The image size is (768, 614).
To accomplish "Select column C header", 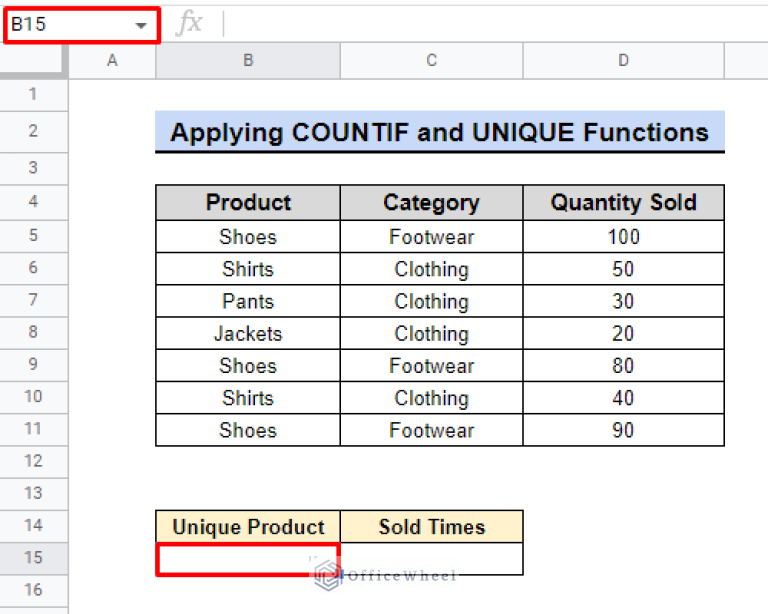I will point(431,61).
